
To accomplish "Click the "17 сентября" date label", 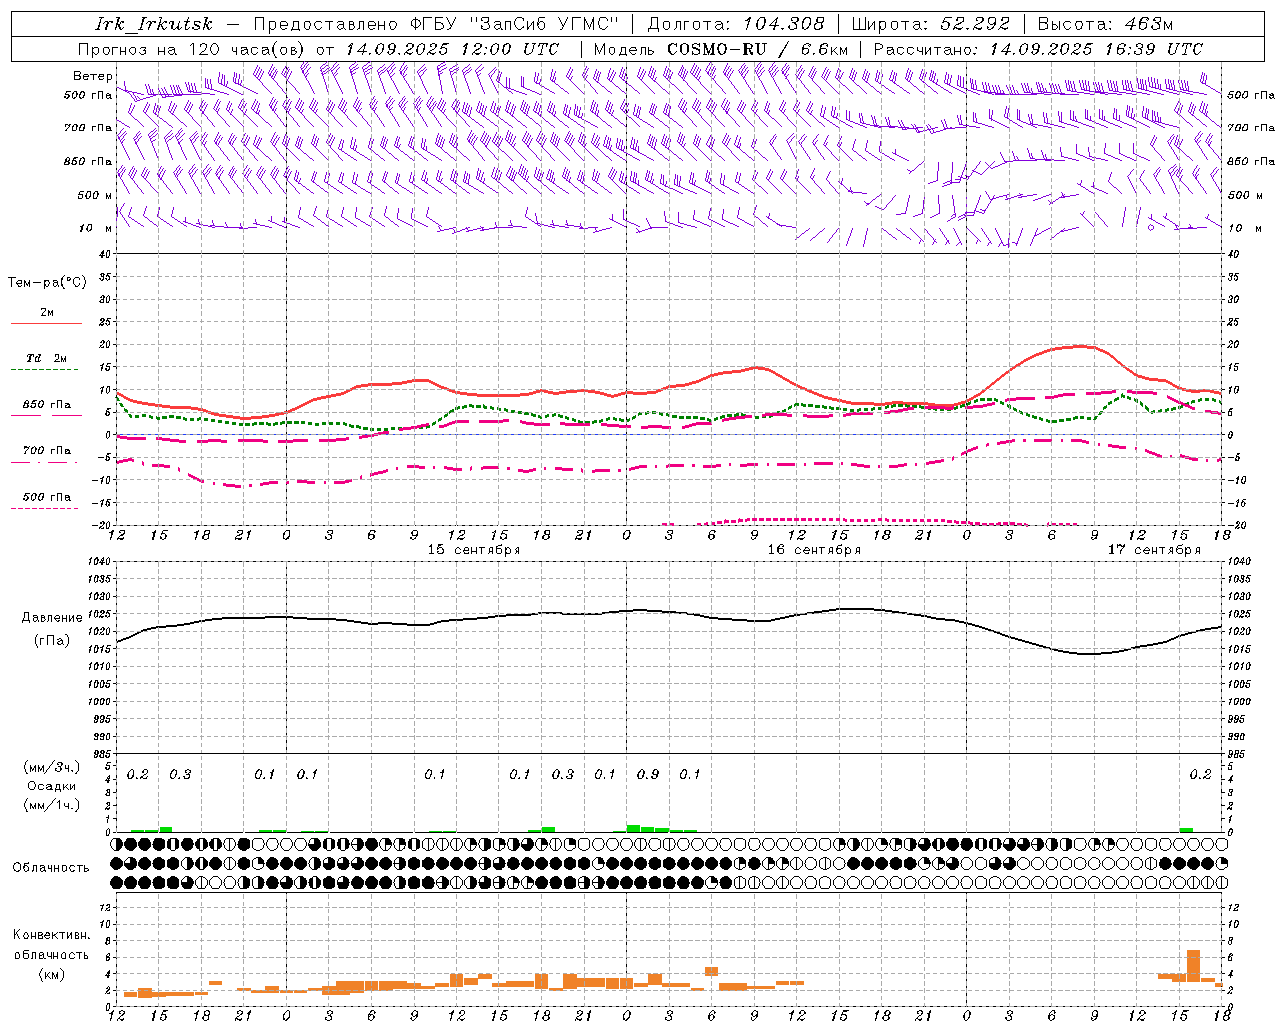I will (x=1154, y=550).
